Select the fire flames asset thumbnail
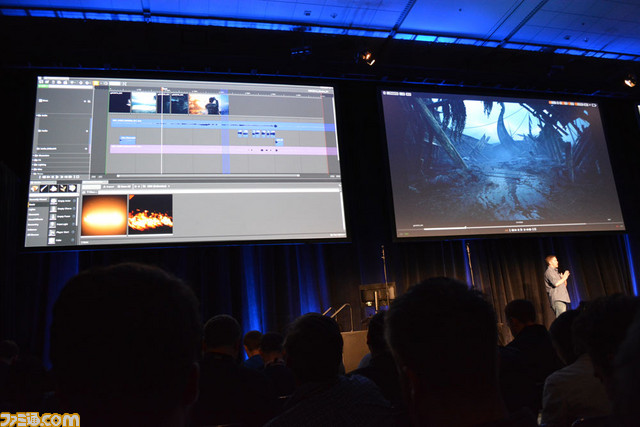Viewport: 640px width, 427px height. click(151, 214)
